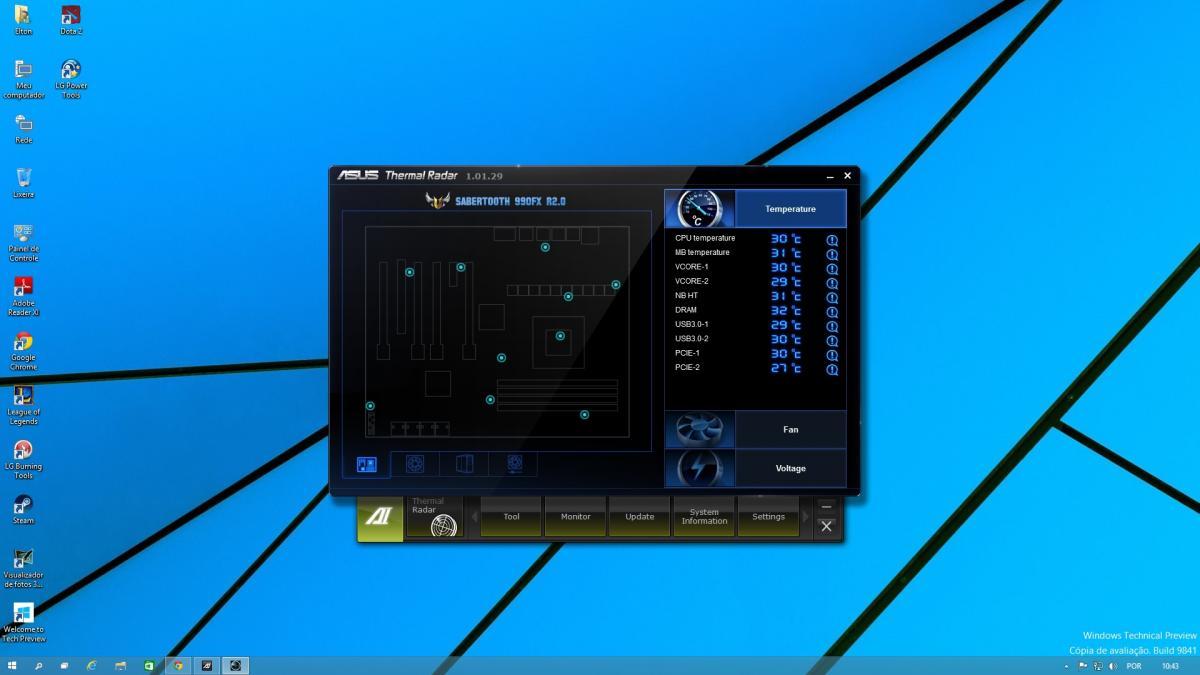This screenshot has height=675, width=1200.
Task: Open Task View from the taskbar
Action: 64,665
